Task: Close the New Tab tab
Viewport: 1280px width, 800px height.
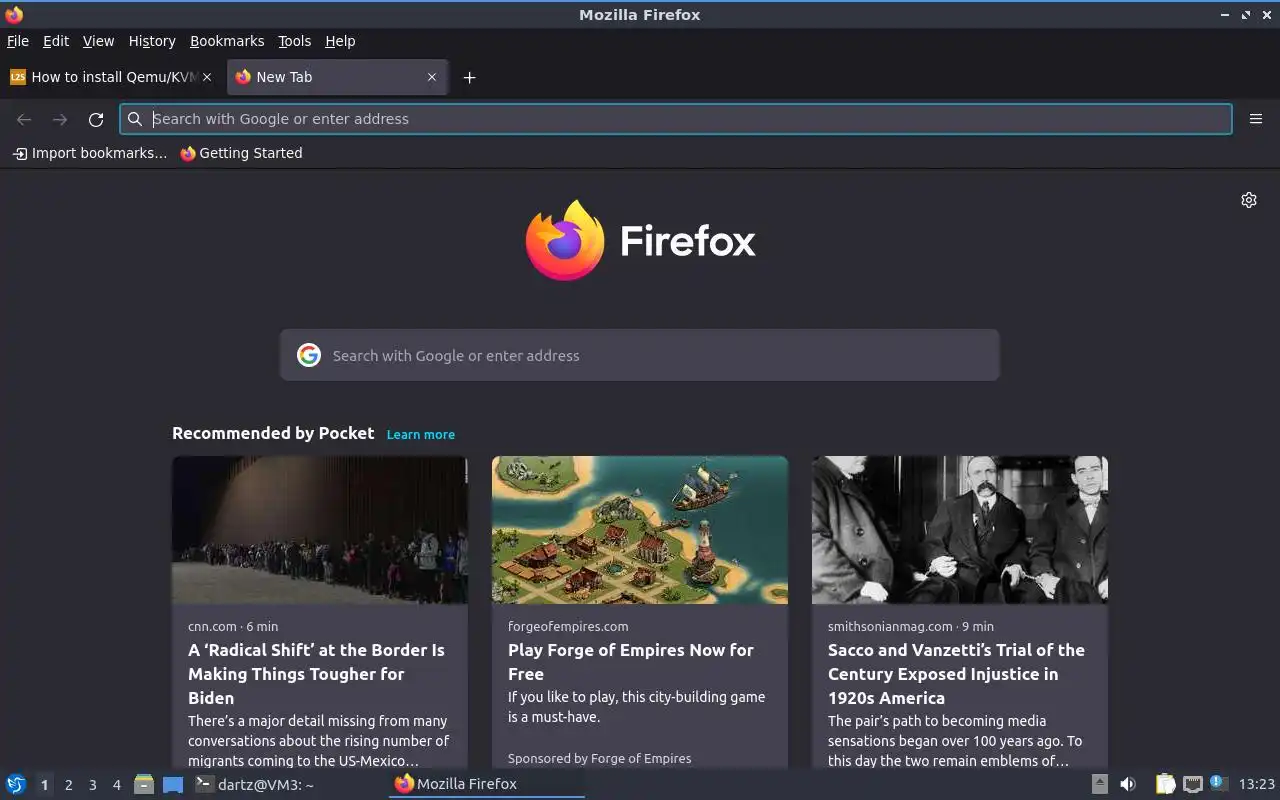Action: 432,77
